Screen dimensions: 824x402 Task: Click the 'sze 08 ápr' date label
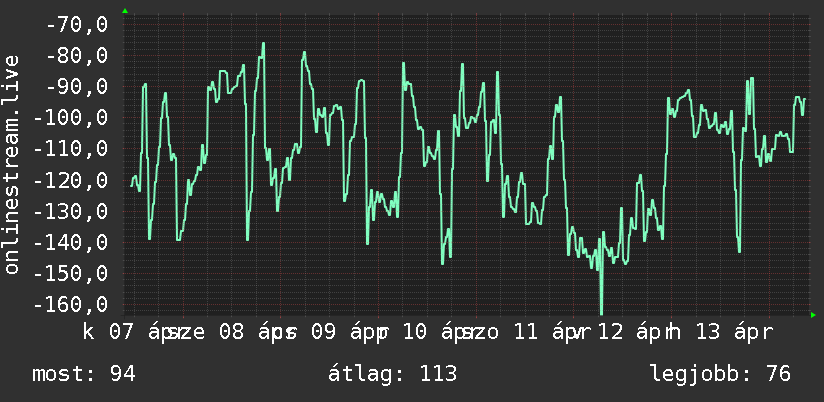[x=231, y=333]
